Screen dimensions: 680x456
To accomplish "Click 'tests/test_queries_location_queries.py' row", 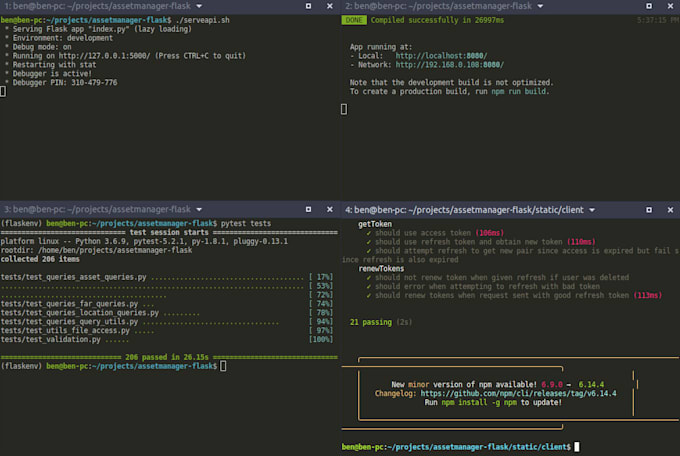I will (167, 312).
